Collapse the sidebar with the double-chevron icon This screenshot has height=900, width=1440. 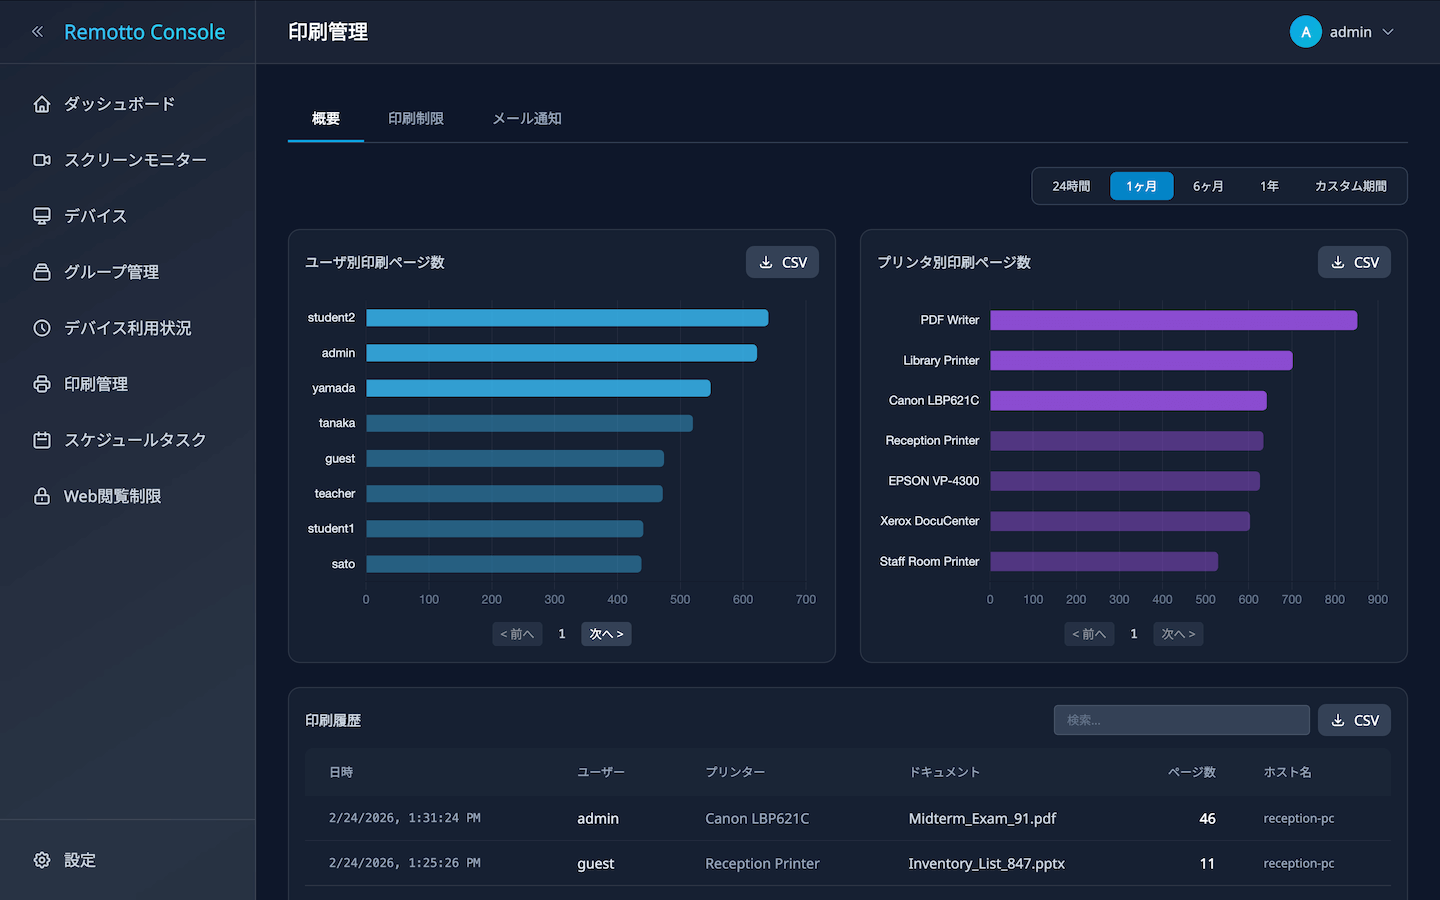coord(38,32)
